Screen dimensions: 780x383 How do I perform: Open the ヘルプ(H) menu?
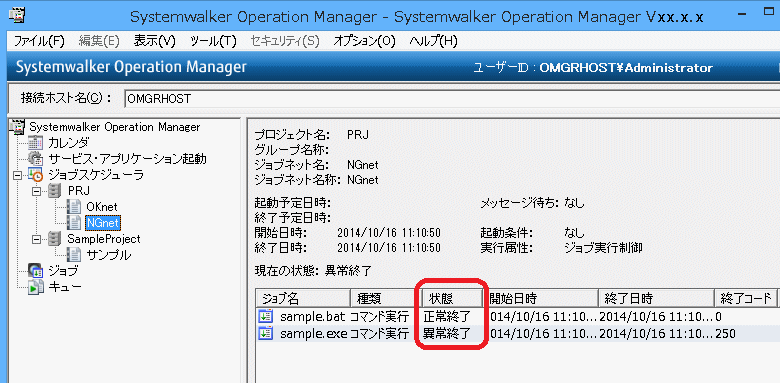pyautogui.click(x=433, y=41)
